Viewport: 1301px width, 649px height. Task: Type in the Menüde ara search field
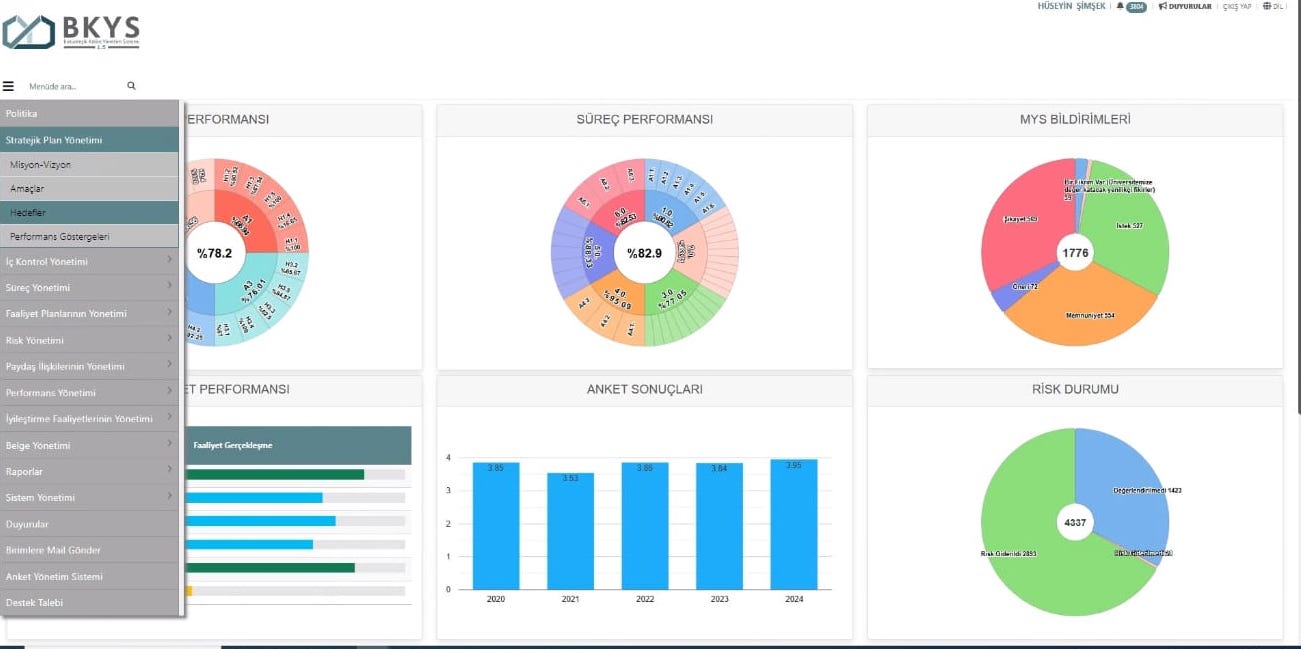tap(70, 87)
